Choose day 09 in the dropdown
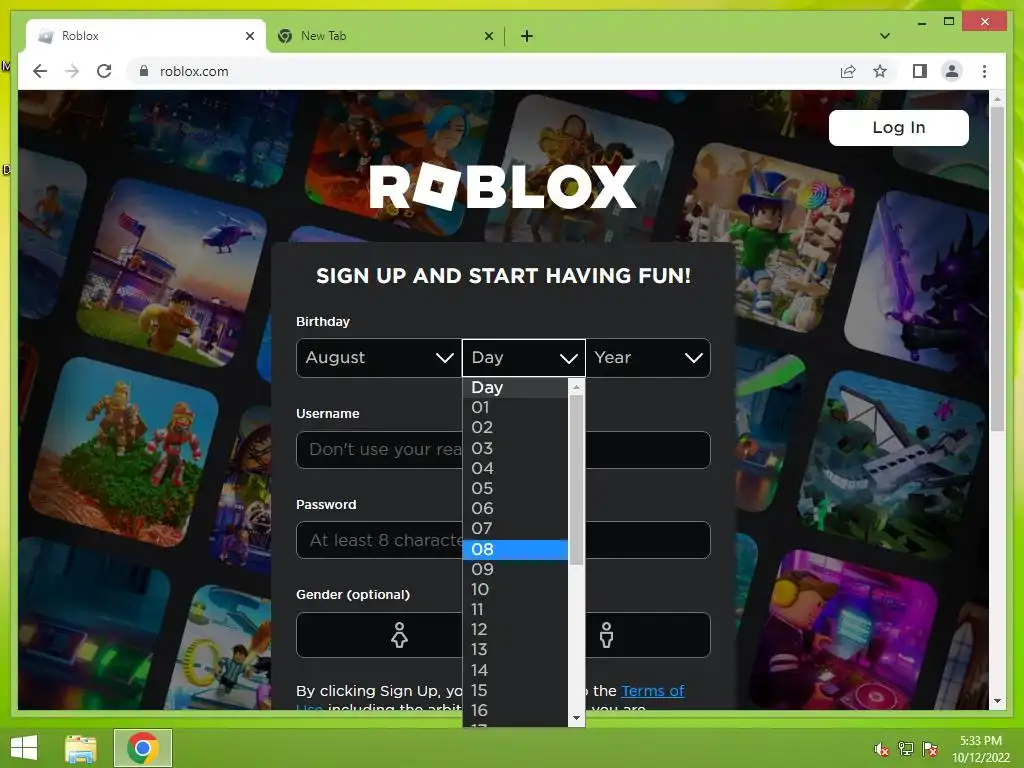Screen dimensions: 1024x768 tap(515, 569)
